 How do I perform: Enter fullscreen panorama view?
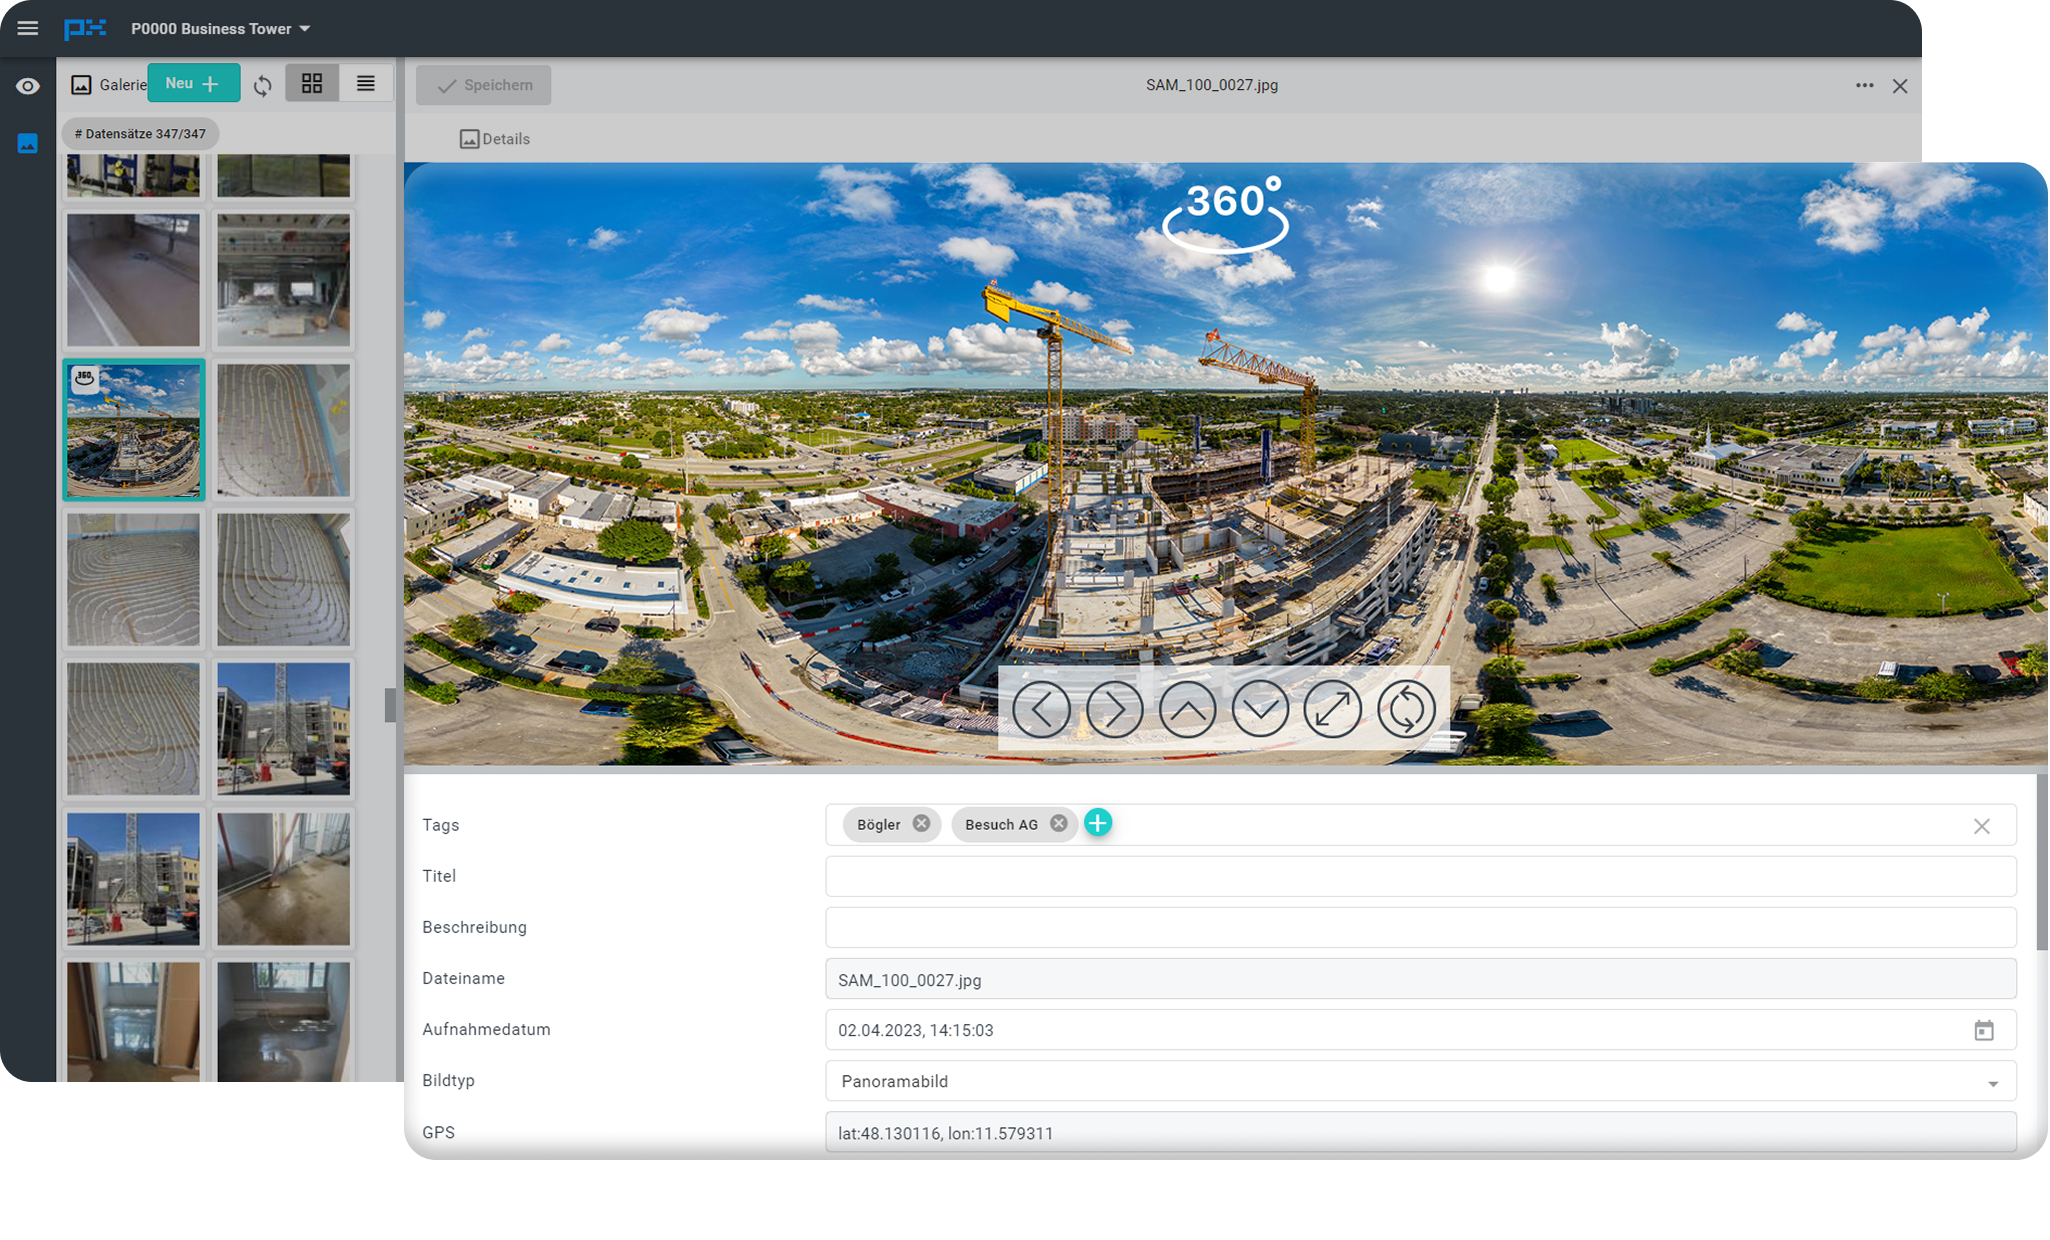point(1333,709)
